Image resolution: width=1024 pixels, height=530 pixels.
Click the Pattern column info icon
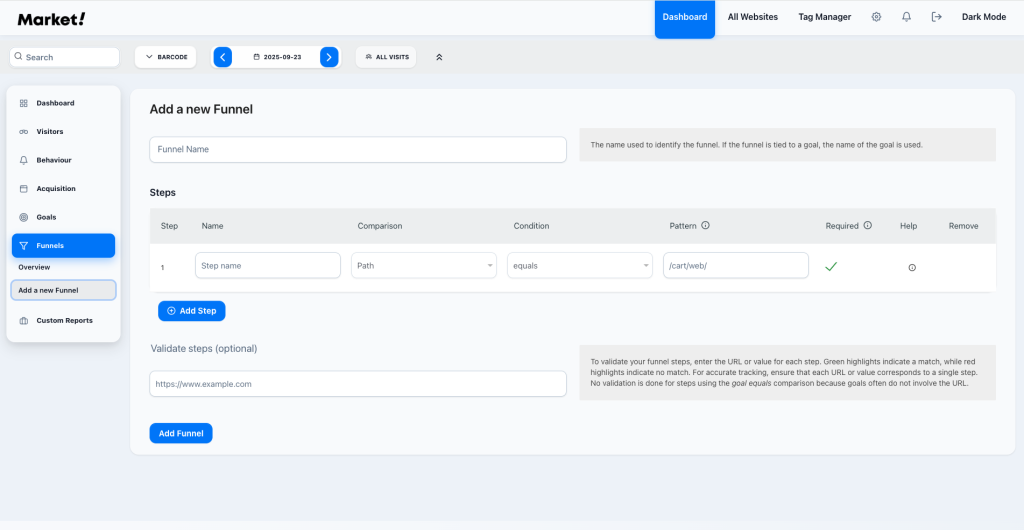(706, 226)
